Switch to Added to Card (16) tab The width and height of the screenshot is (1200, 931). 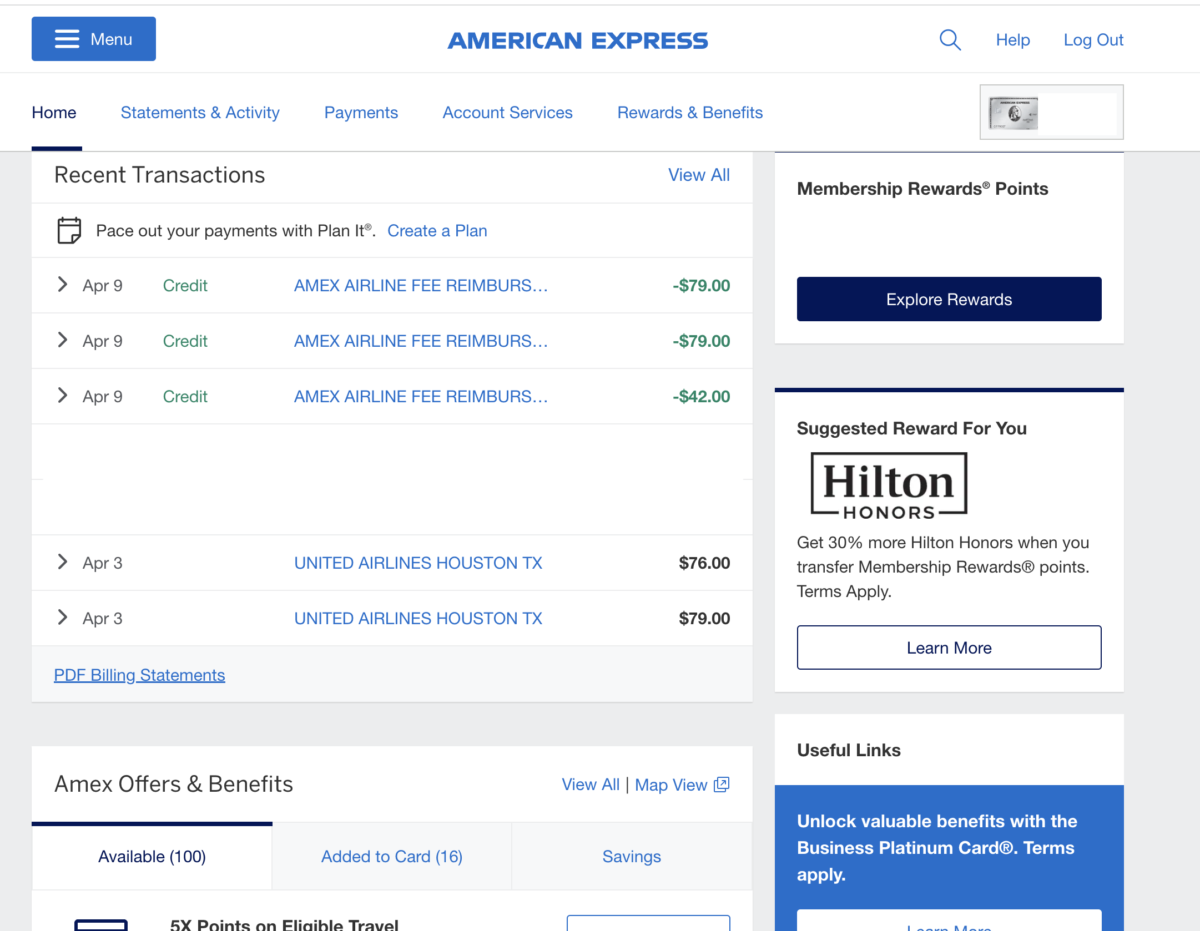(392, 856)
